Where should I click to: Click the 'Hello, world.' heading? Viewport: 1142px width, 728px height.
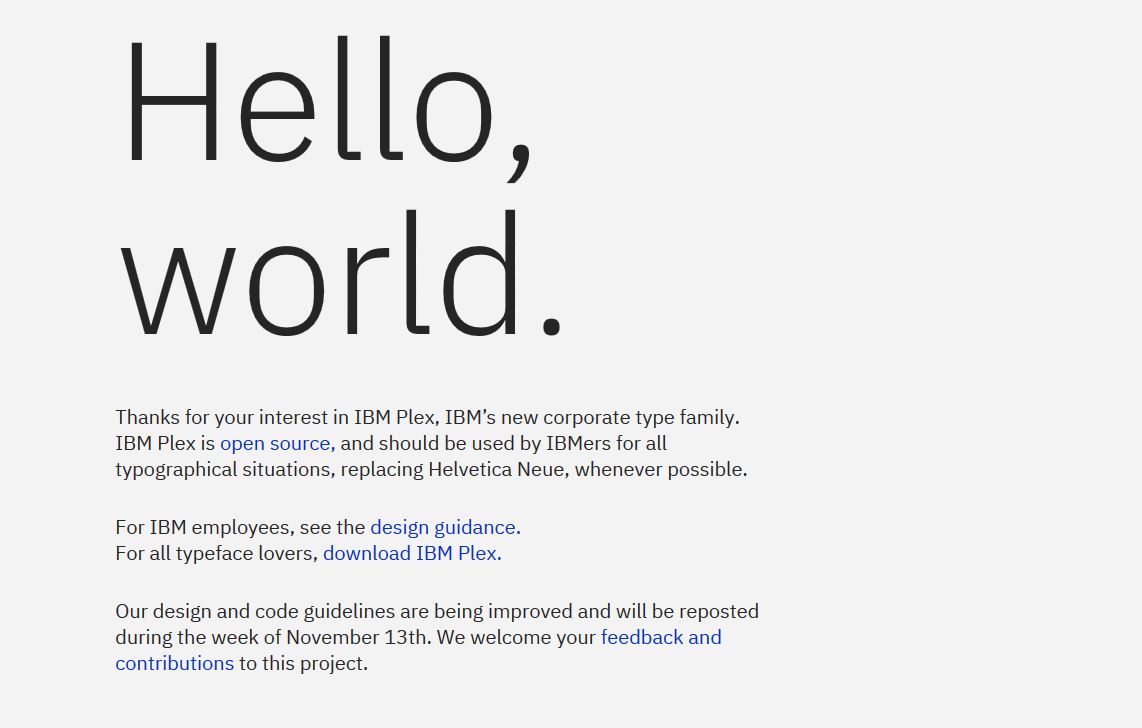click(x=342, y=186)
